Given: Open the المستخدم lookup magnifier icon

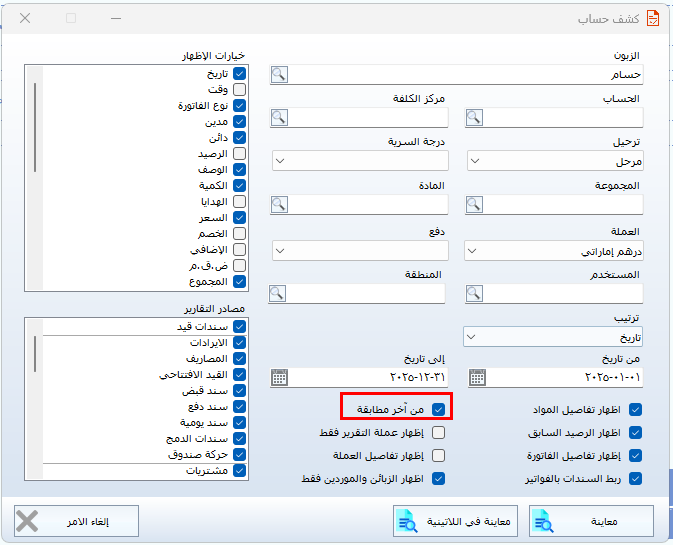Looking at the screenshot, I should 476,293.
